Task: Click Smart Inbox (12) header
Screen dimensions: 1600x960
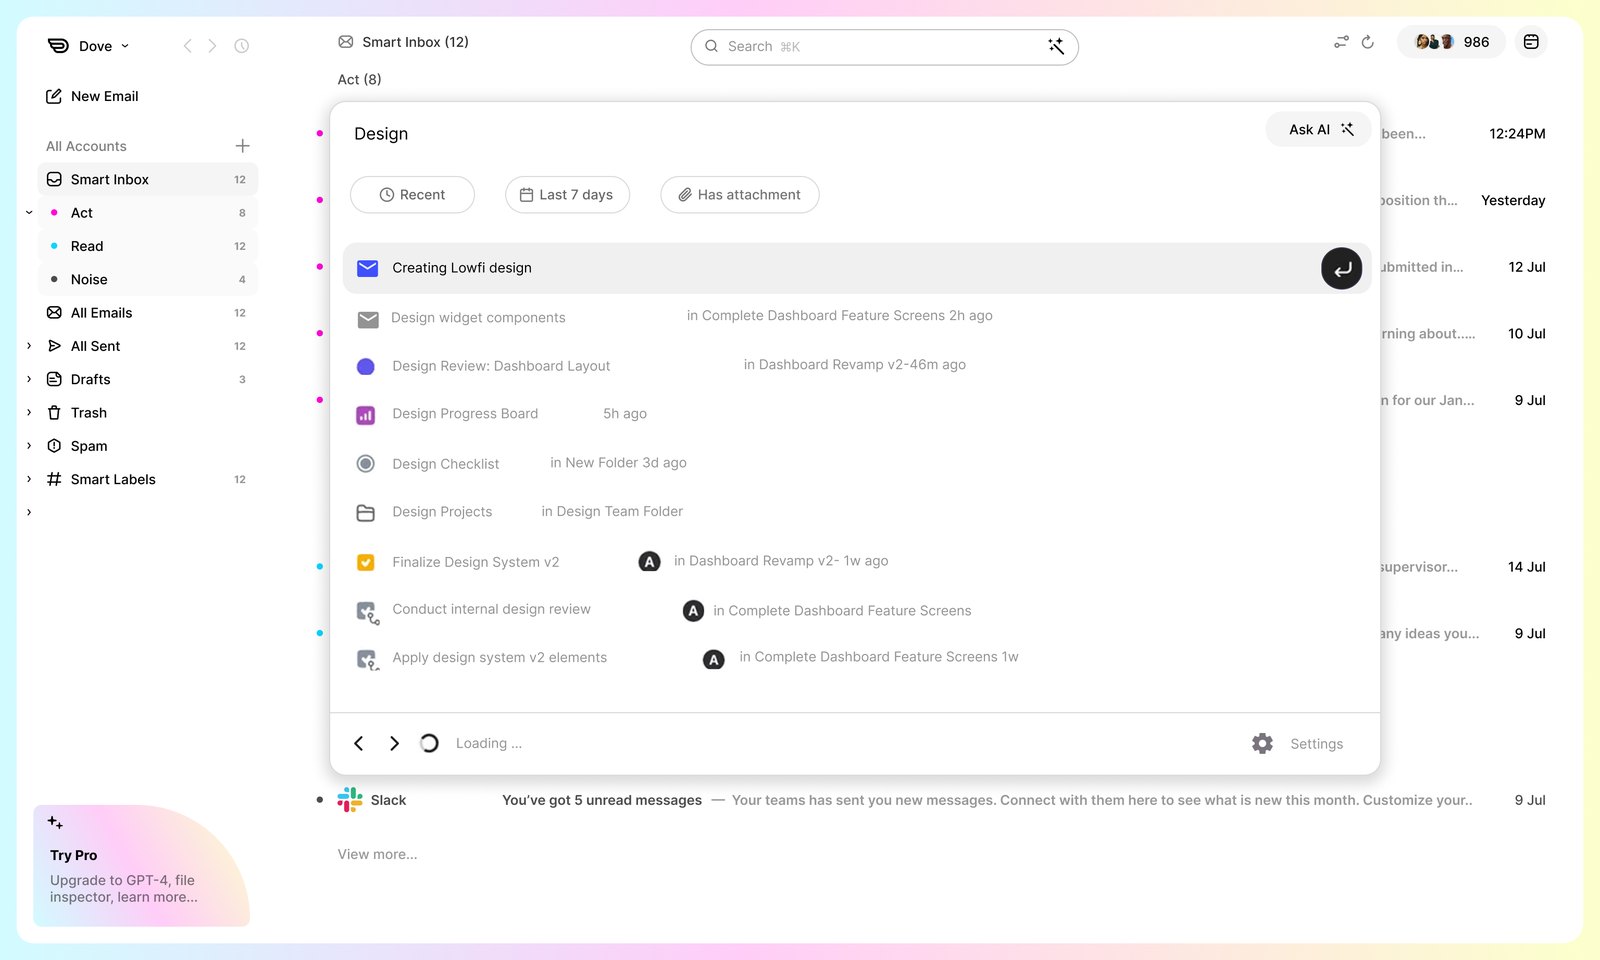Action: 403,42
